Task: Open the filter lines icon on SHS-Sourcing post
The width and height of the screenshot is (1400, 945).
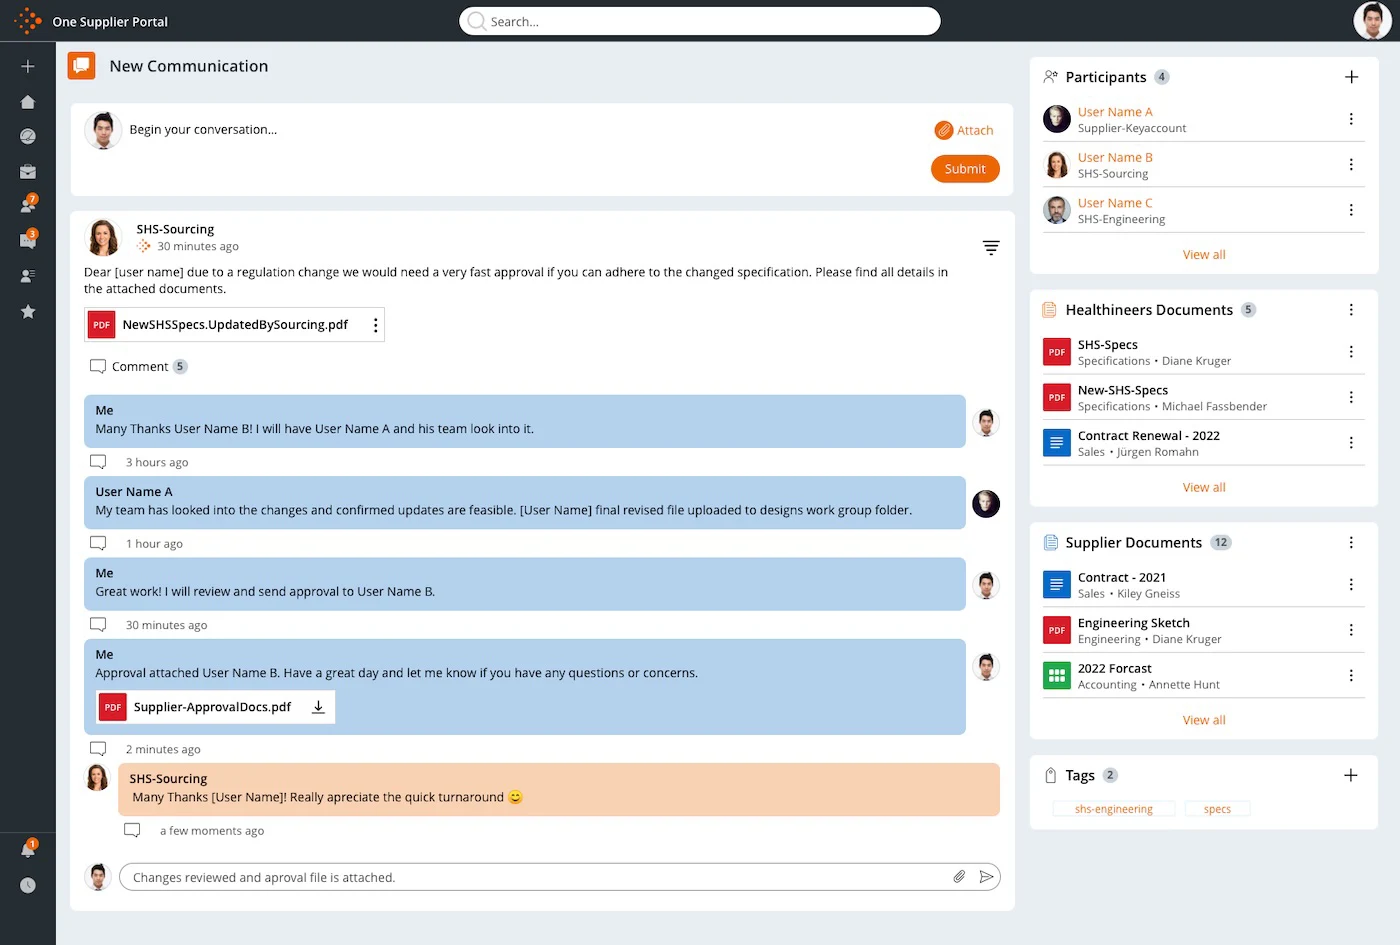Action: (x=991, y=247)
